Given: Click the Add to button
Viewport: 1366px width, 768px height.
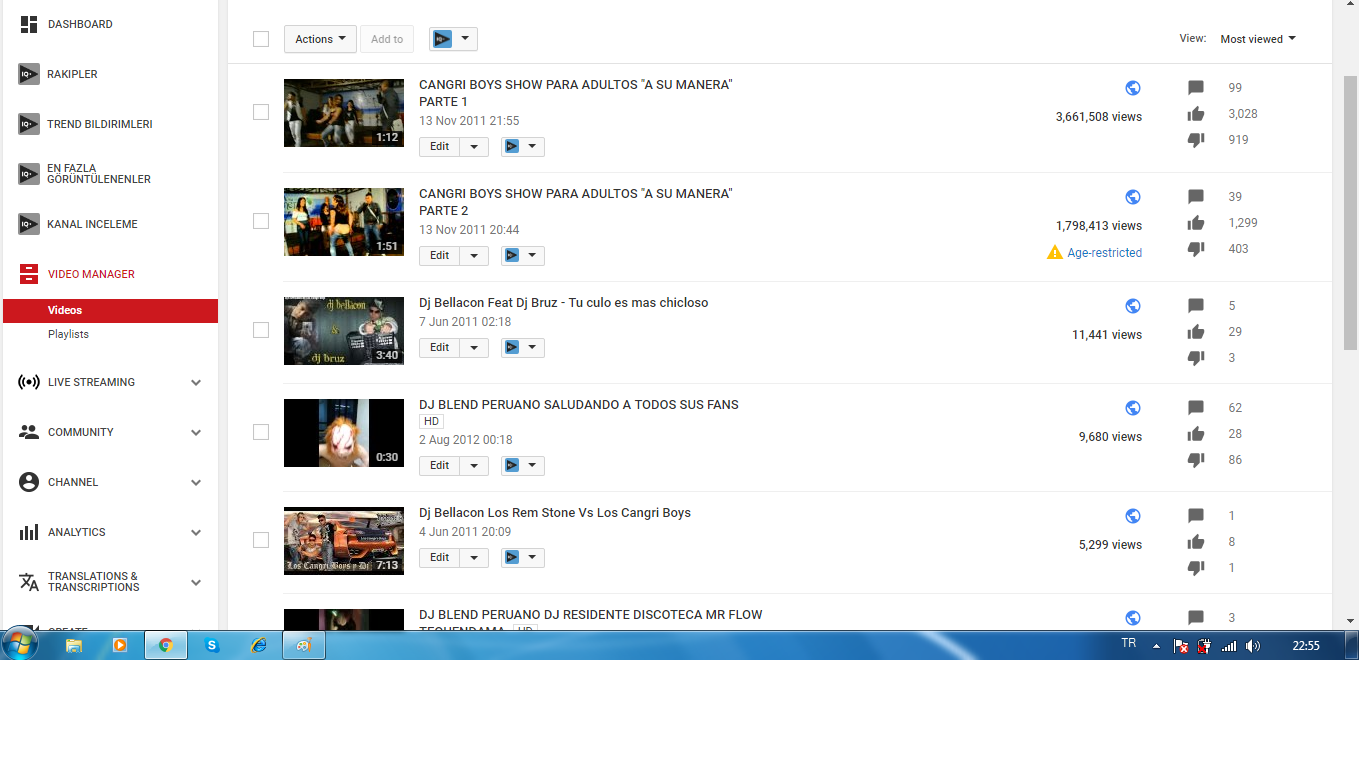Looking at the screenshot, I should pos(387,39).
